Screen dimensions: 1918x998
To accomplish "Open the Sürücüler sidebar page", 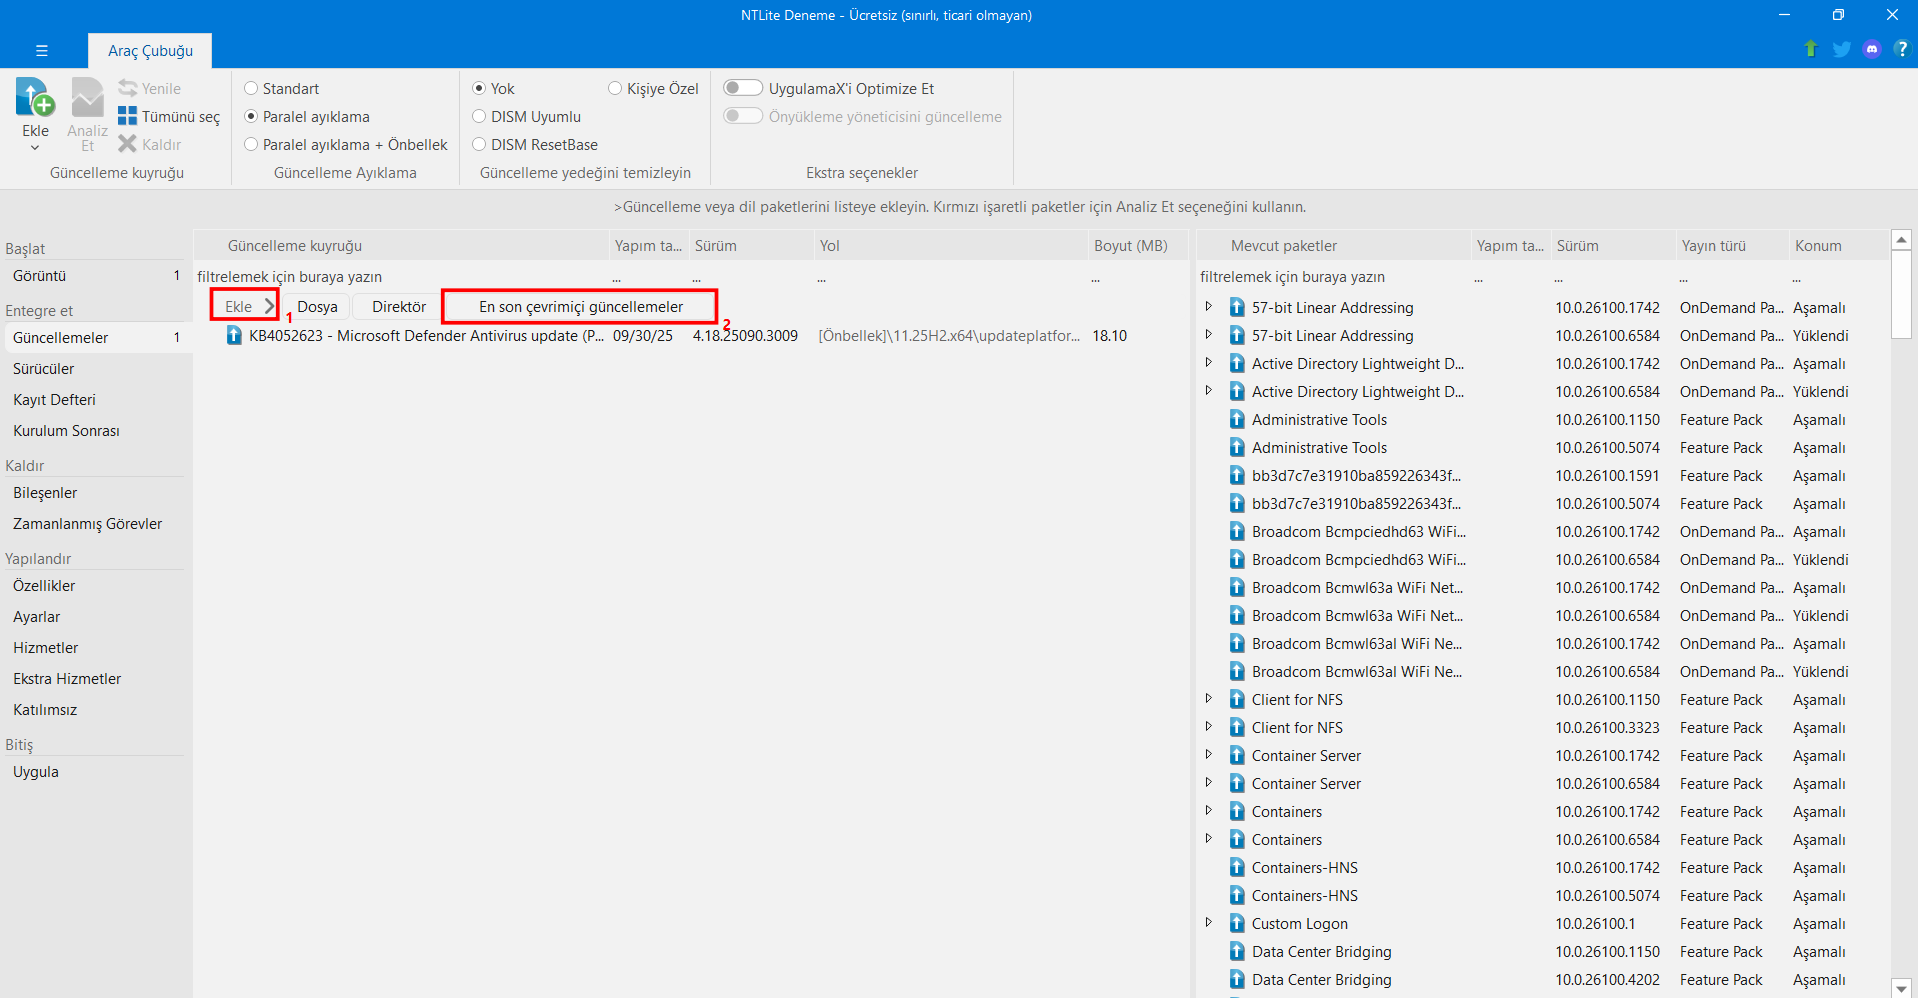I will (x=96, y=369).
